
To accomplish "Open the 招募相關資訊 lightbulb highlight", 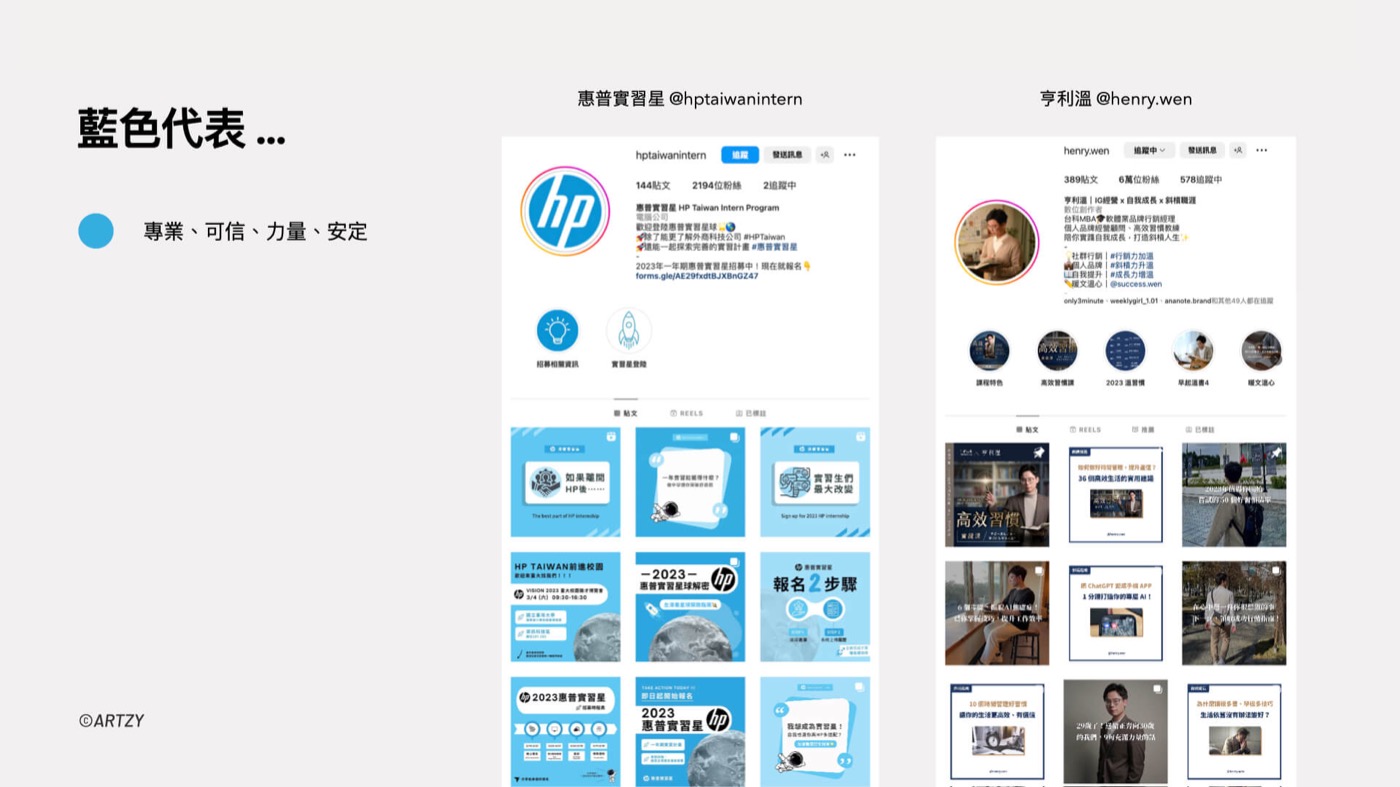I will tap(557, 330).
